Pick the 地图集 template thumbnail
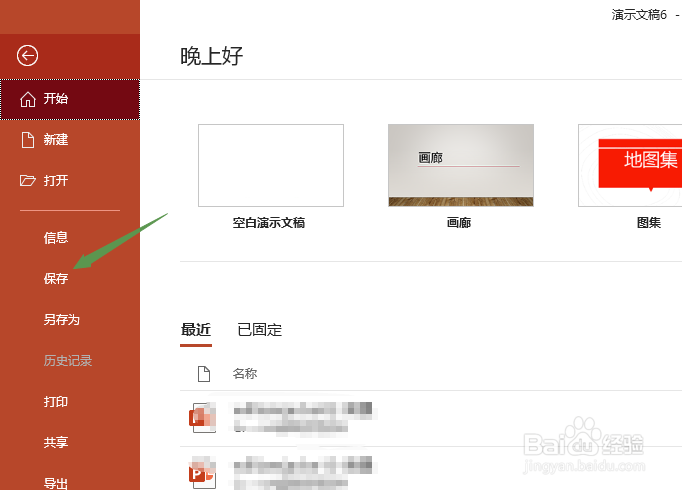The image size is (682, 490). click(630, 165)
